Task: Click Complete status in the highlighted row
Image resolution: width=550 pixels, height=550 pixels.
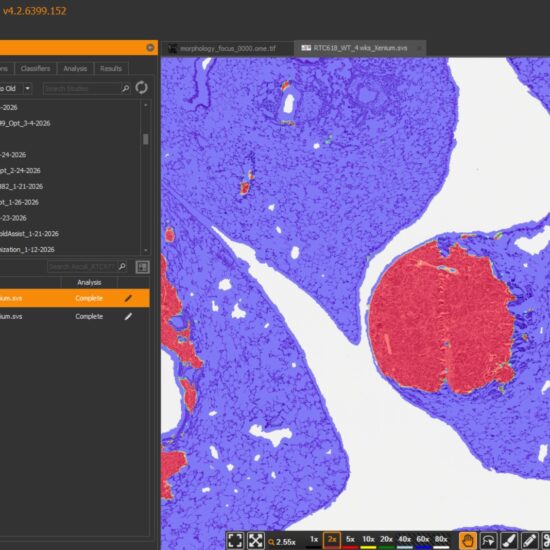Action: click(89, 298)
